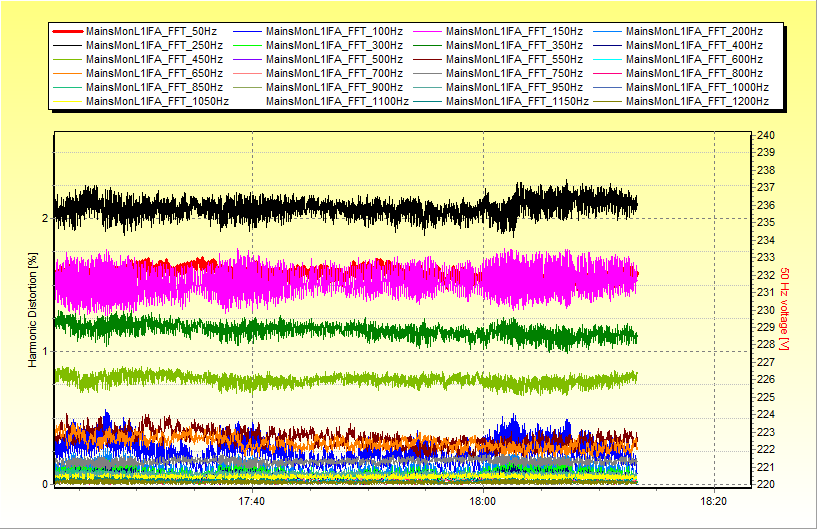Image resolution: width=817 pixels, height=529 pixels.
Task: Select the MainsMonL1IFA_FFT_100Hz legend label
Action: click(x=326, y=32)
